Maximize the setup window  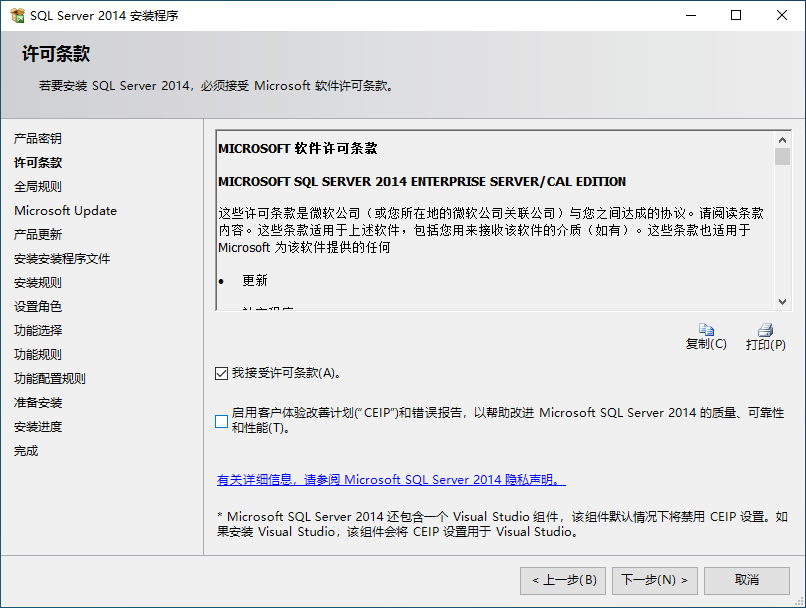[x=736, y=15]
